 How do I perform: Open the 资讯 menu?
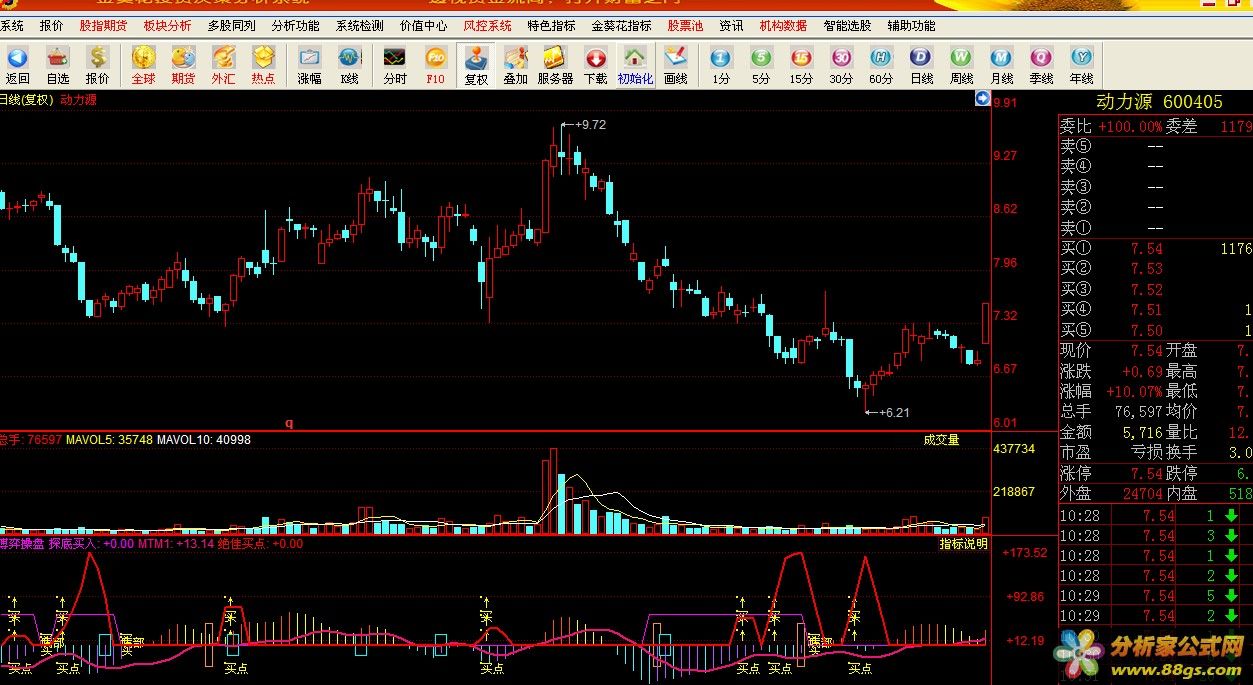tap(731, 26)
